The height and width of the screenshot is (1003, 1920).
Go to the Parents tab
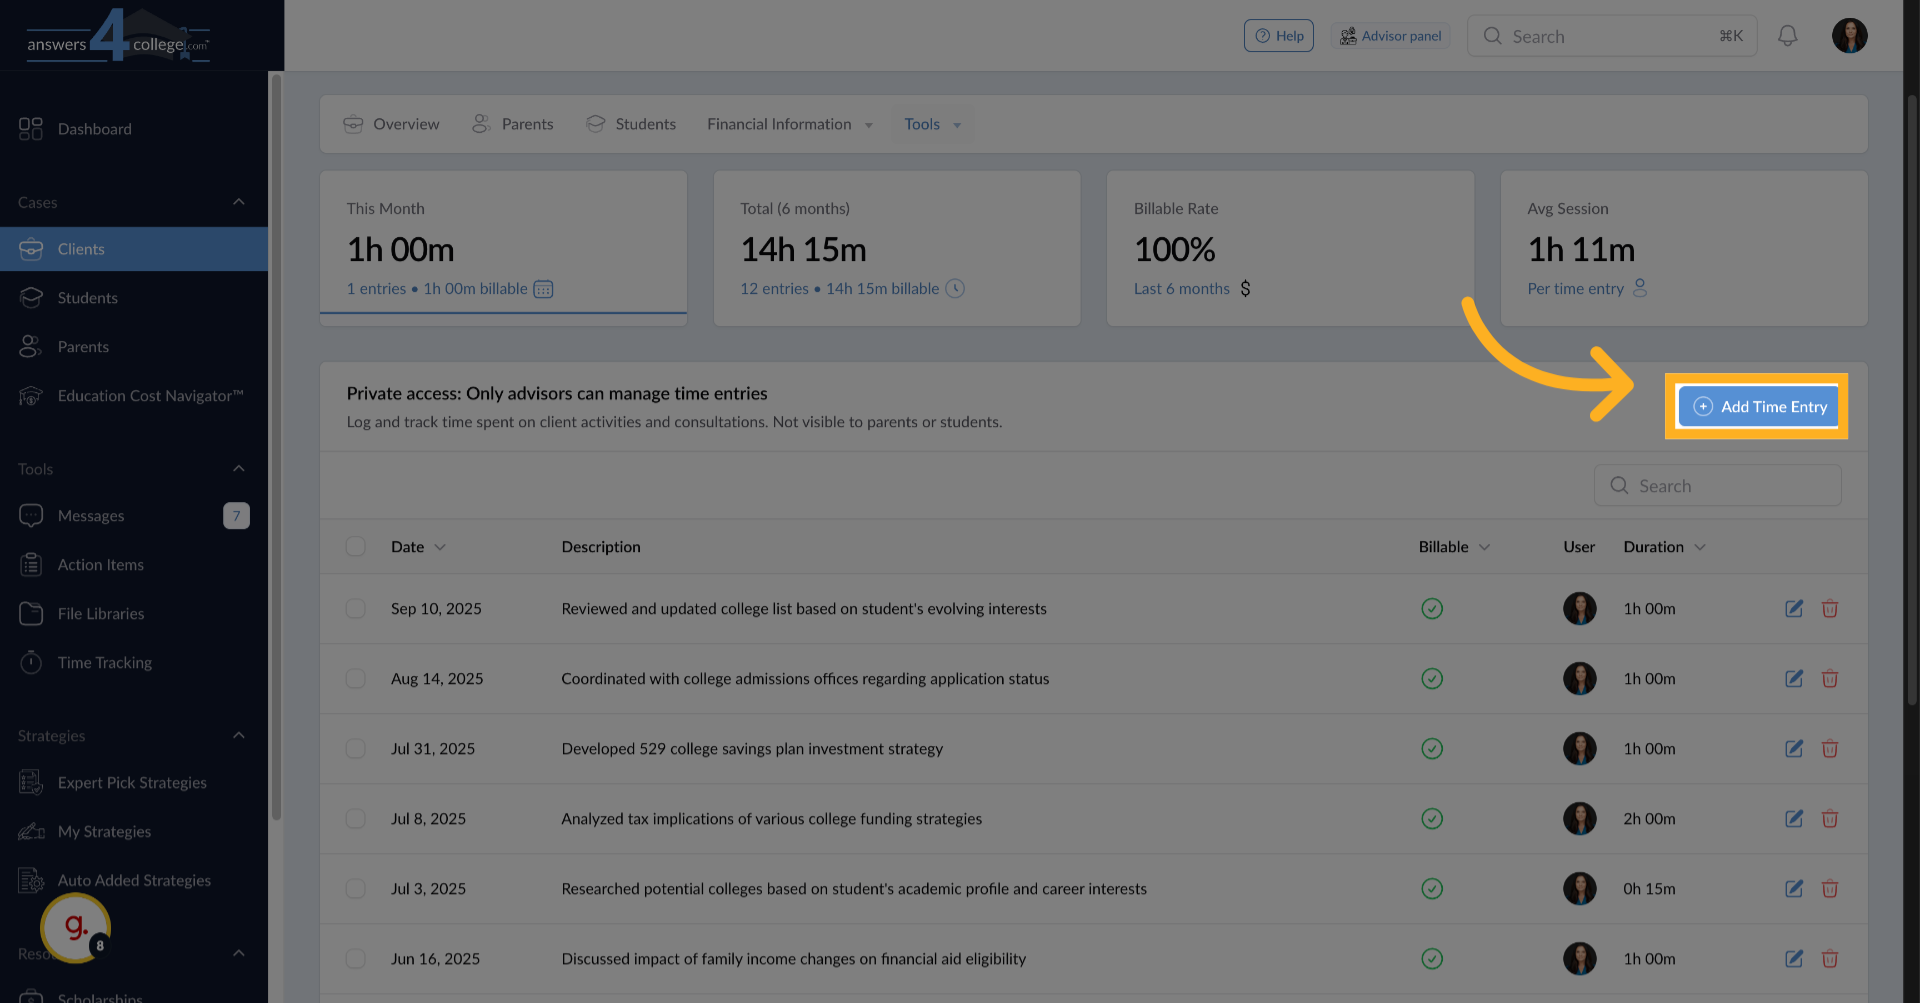513,125
